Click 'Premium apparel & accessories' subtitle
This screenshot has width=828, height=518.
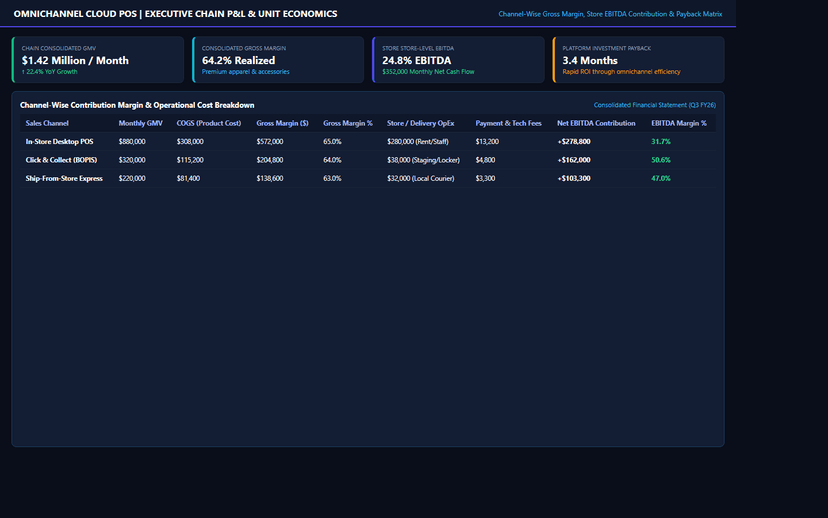tap(246, 72)
